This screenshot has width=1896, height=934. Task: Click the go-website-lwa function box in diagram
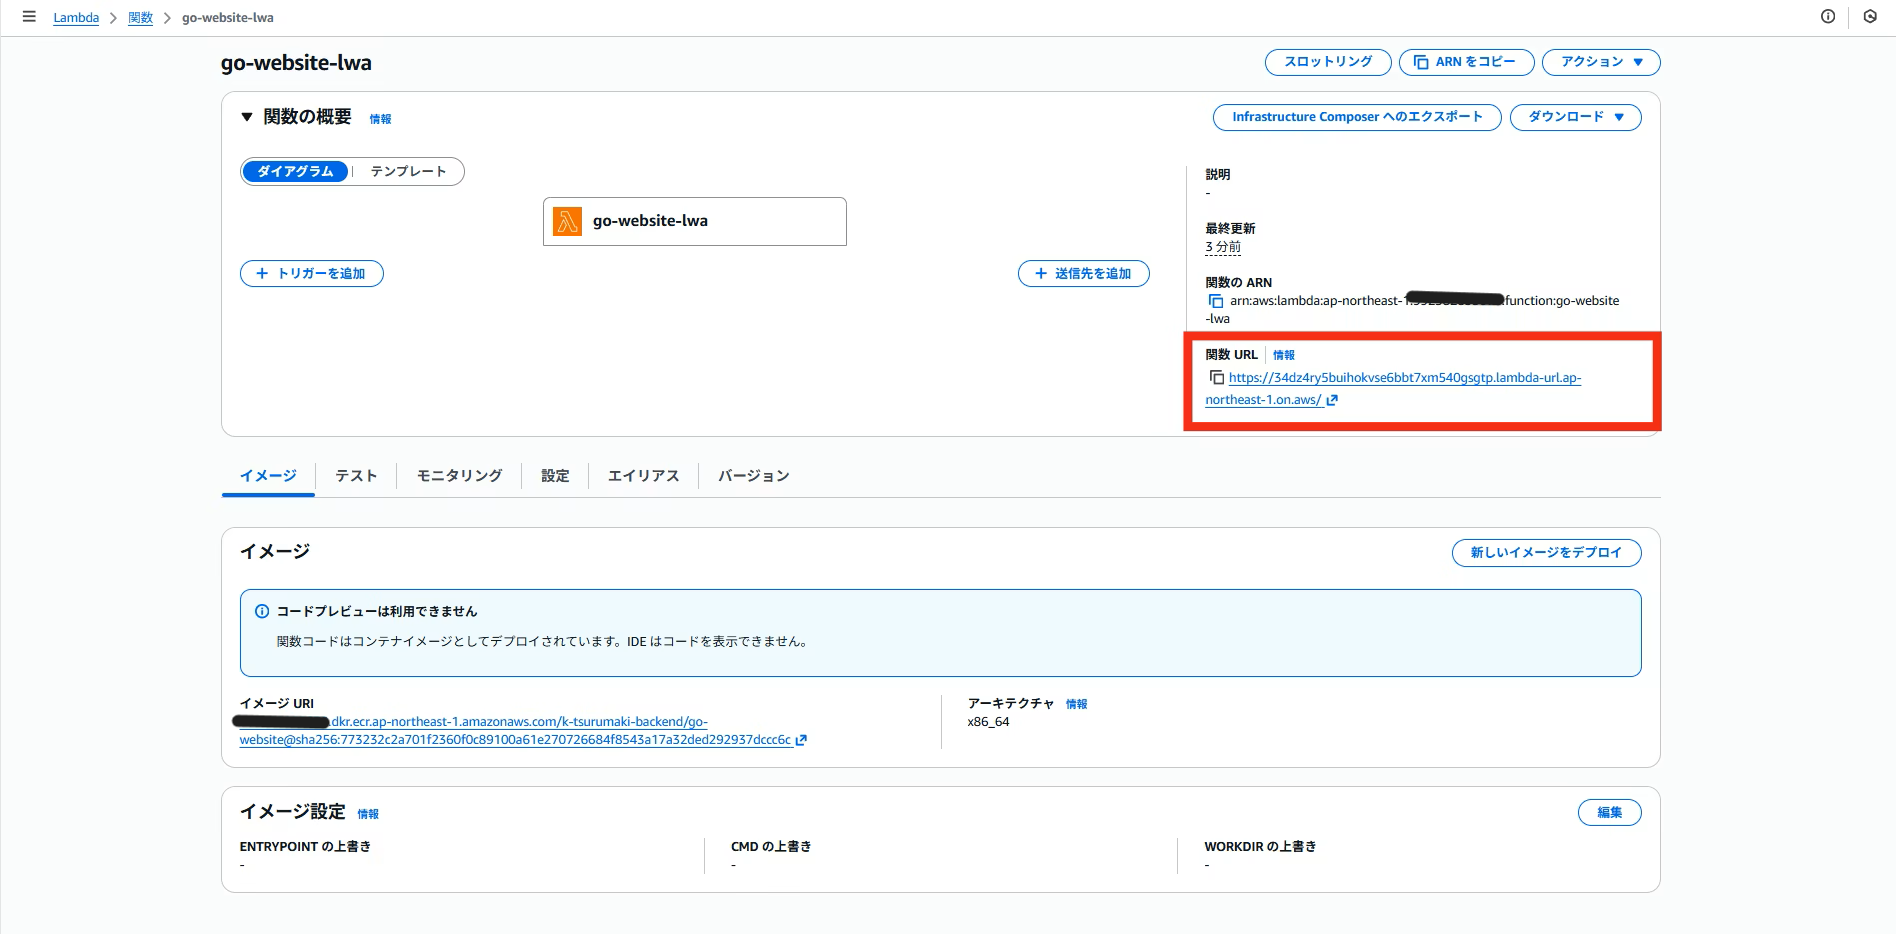[x=695, y=221]
